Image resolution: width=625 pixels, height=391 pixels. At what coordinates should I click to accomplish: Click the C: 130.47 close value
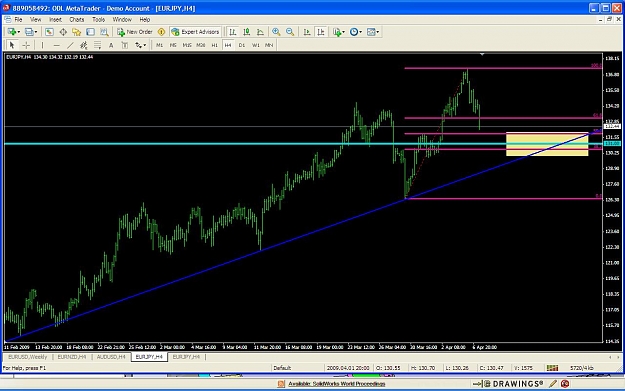point(492,368)
